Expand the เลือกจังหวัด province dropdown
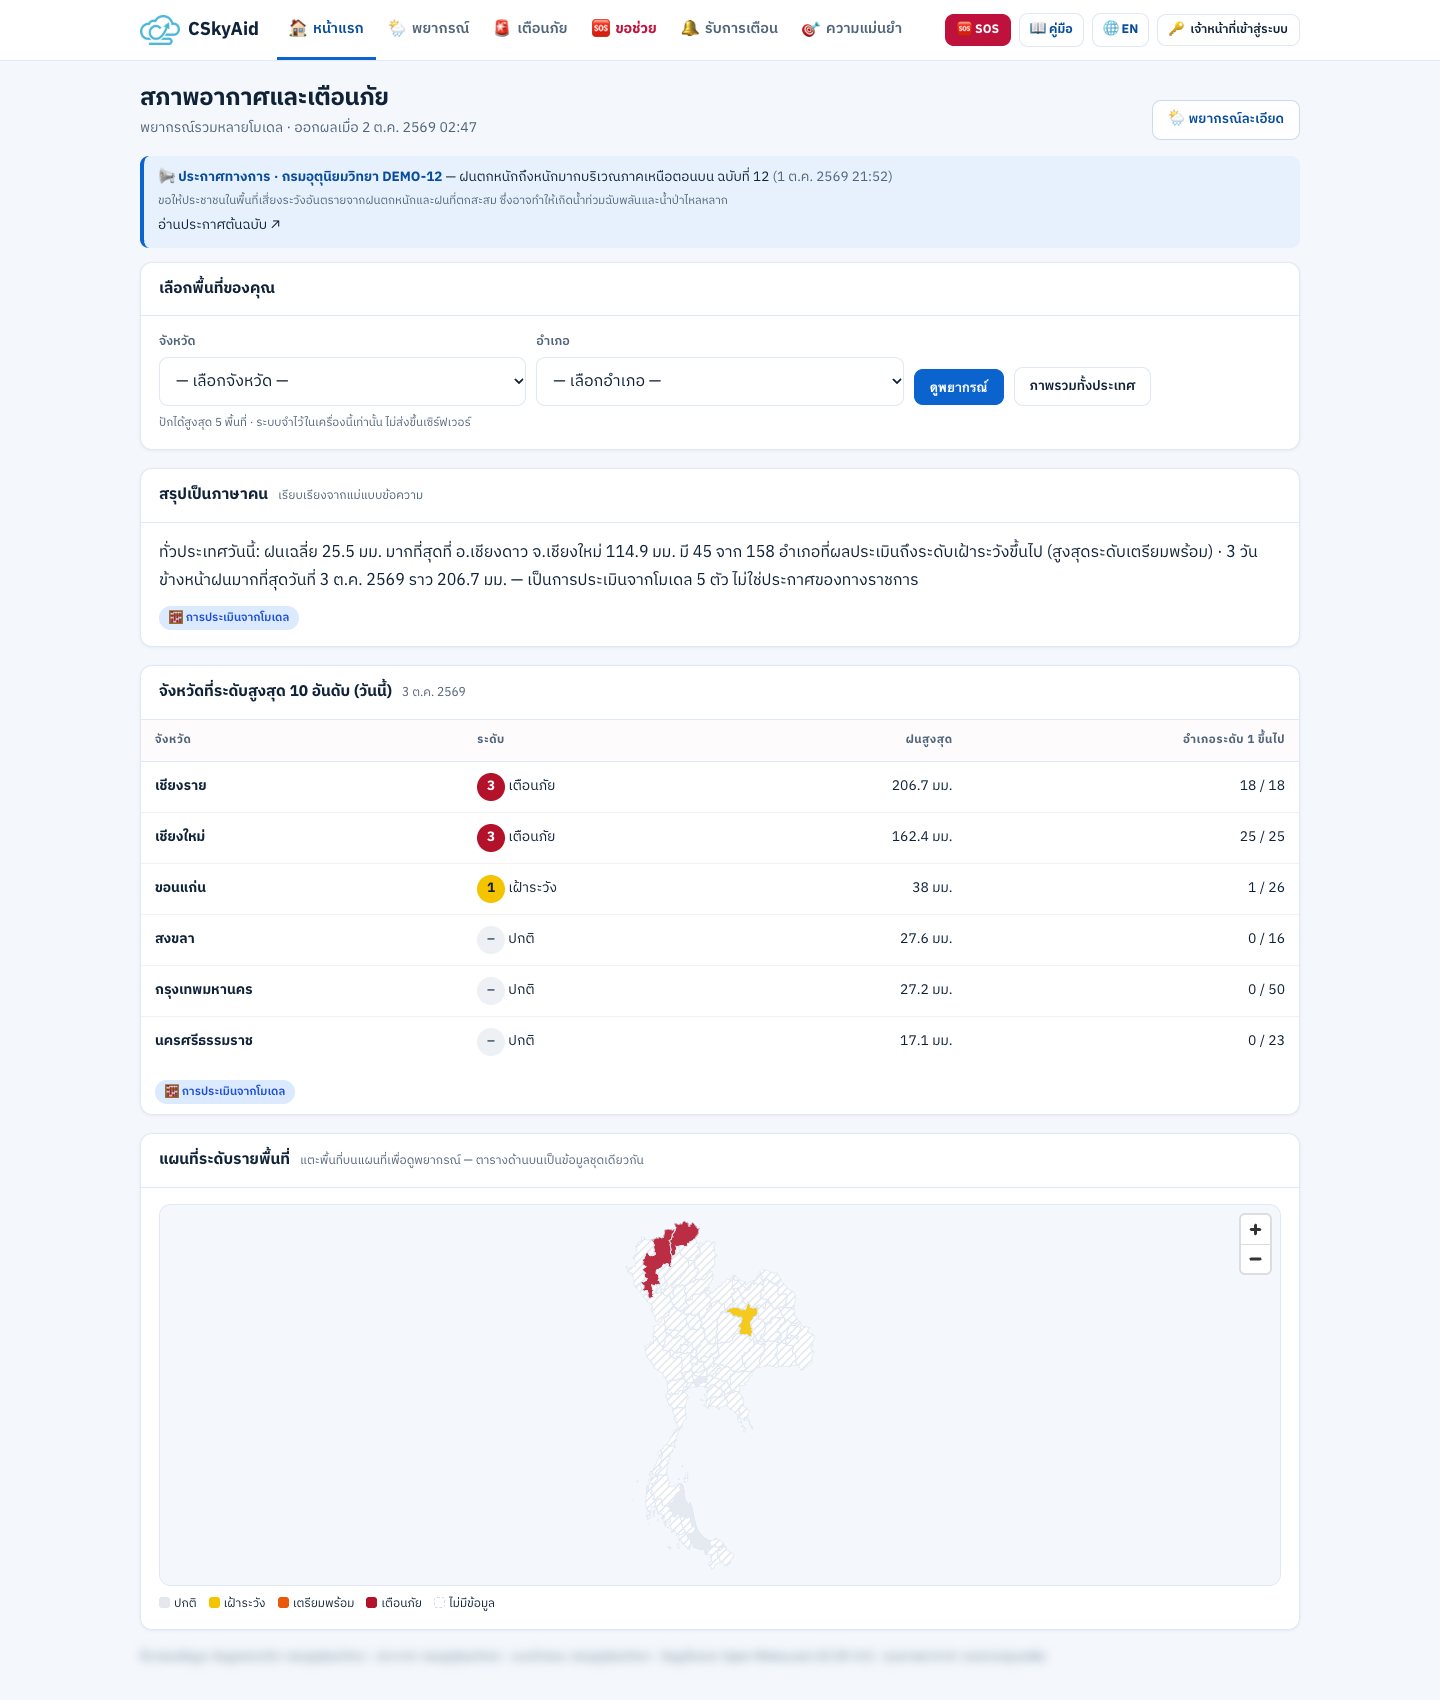This screenshot has width=1440, height=1700. [342, 381]
